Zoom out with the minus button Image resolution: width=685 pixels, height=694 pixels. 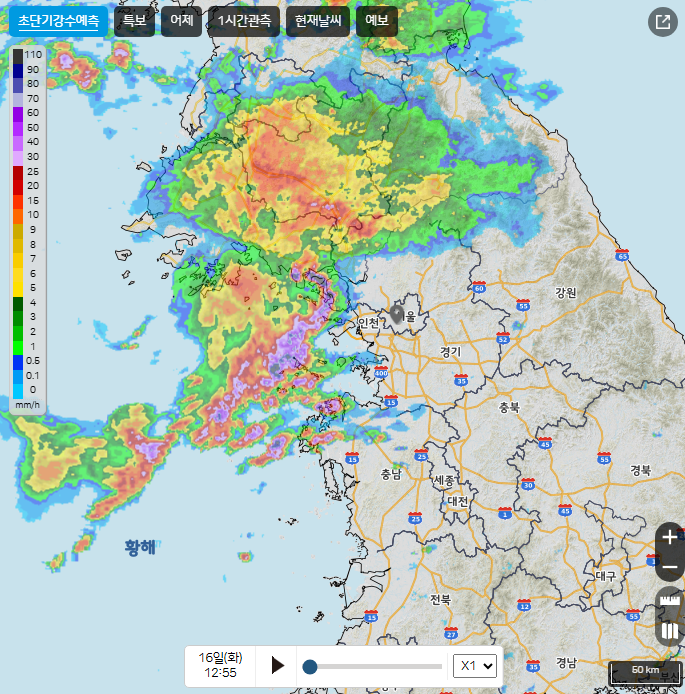pos(669,567)
